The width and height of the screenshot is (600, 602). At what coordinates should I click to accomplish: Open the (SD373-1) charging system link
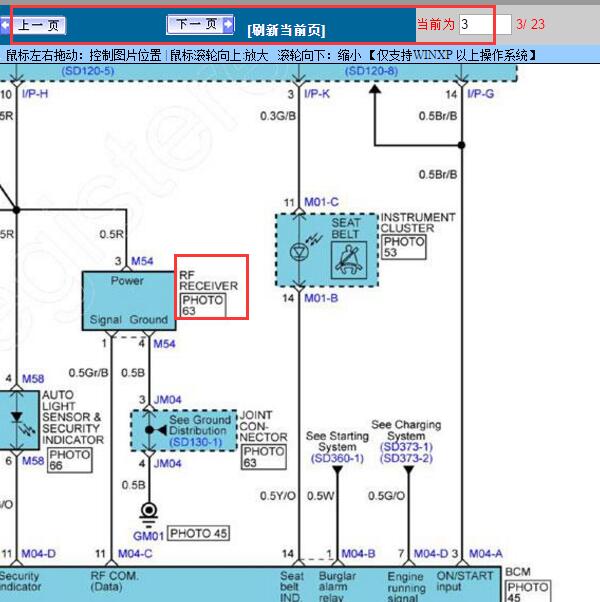point(406,447)
